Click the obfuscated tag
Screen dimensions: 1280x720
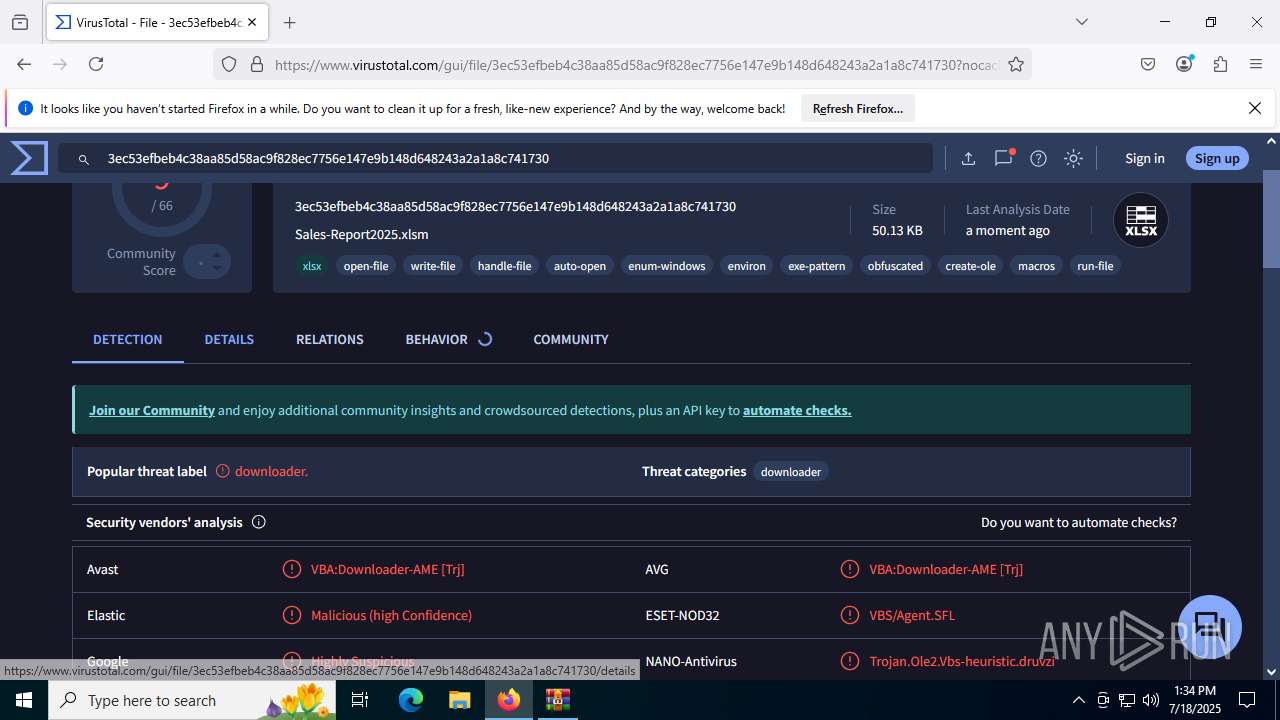(x=895, y=266)
